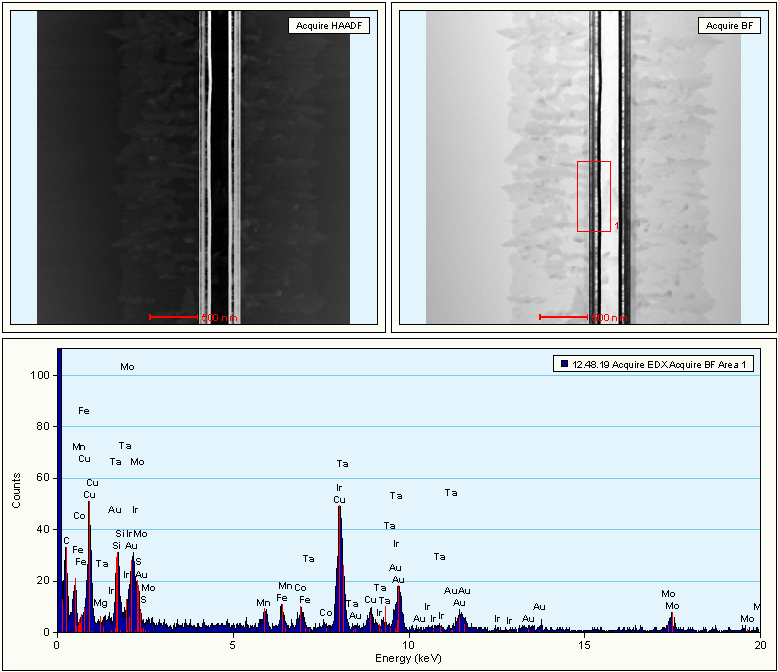Click the 100 tick on counts axis
This screenshot has height=672, width=778.
[x=39, y=375]
